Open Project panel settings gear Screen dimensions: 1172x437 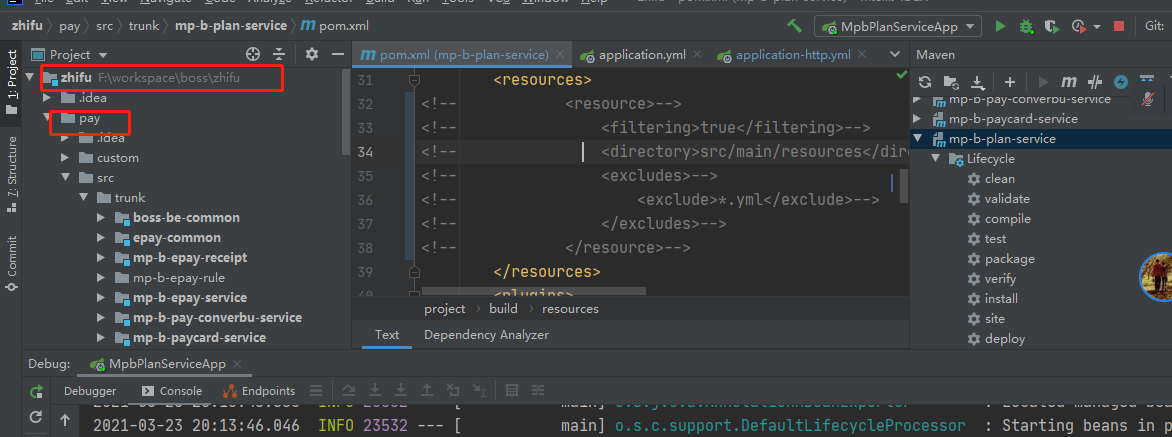[312, 54]
